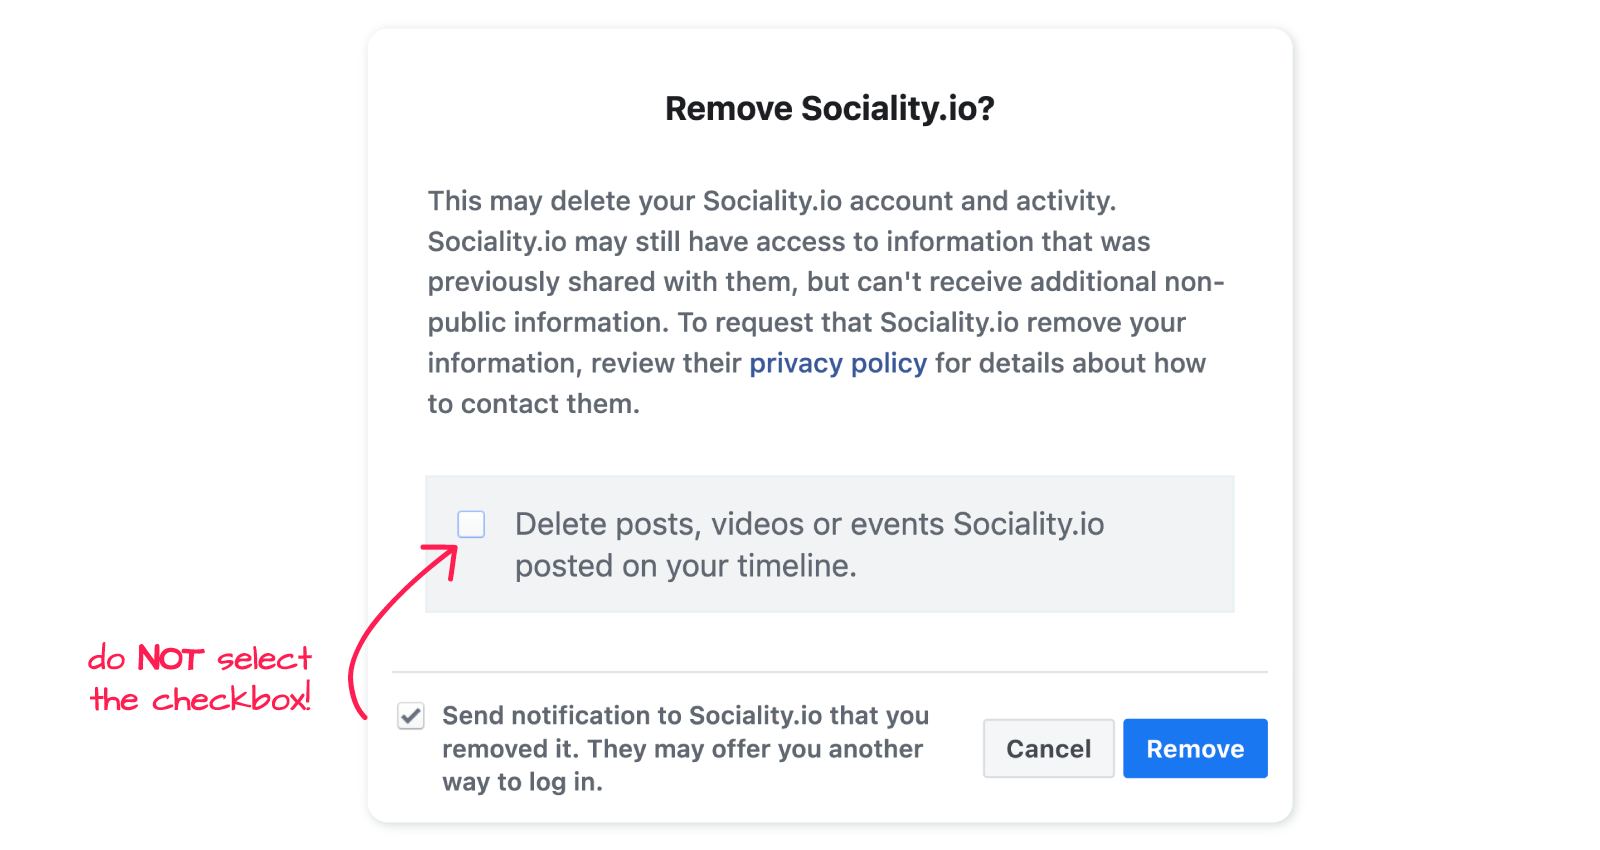This screenshot has width=1600, height=850.
Task: Click the bold word "NOT" in the red note
Action: 171,658
